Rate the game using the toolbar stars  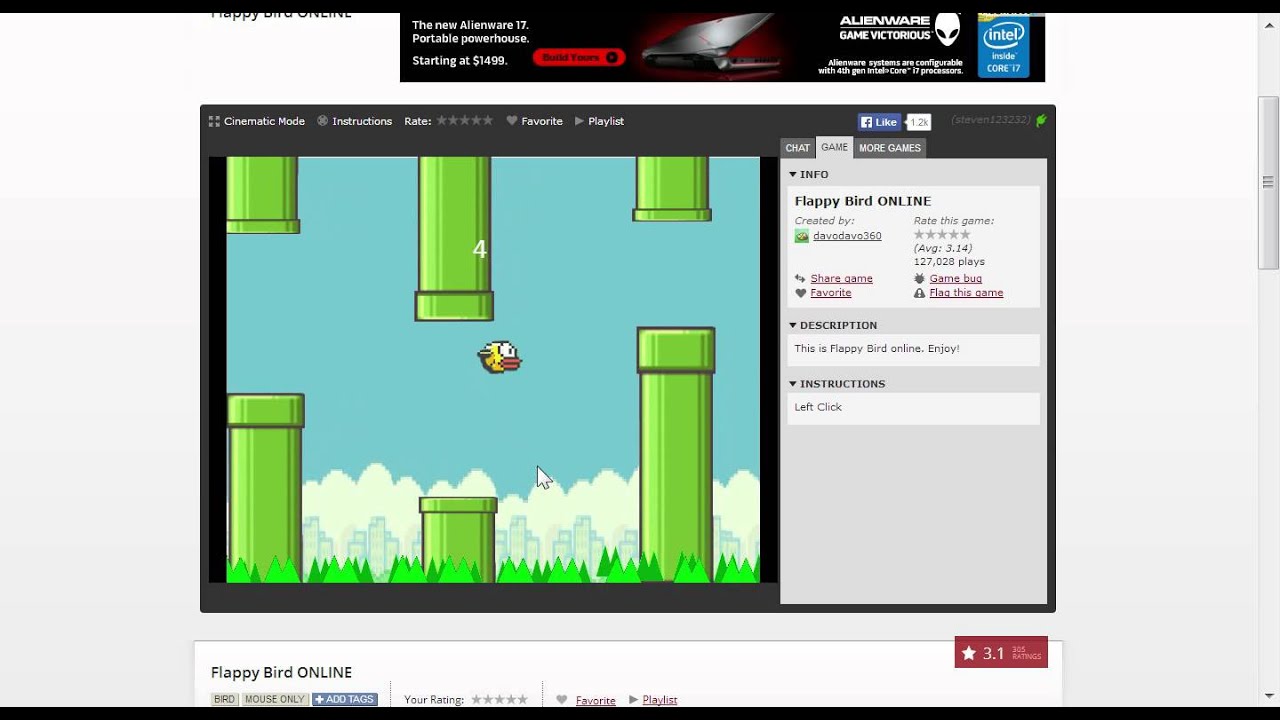(465, 120)
